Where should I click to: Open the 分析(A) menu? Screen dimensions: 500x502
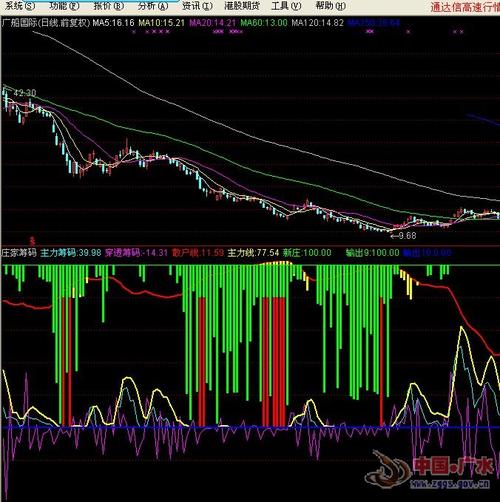pos(153,6)
